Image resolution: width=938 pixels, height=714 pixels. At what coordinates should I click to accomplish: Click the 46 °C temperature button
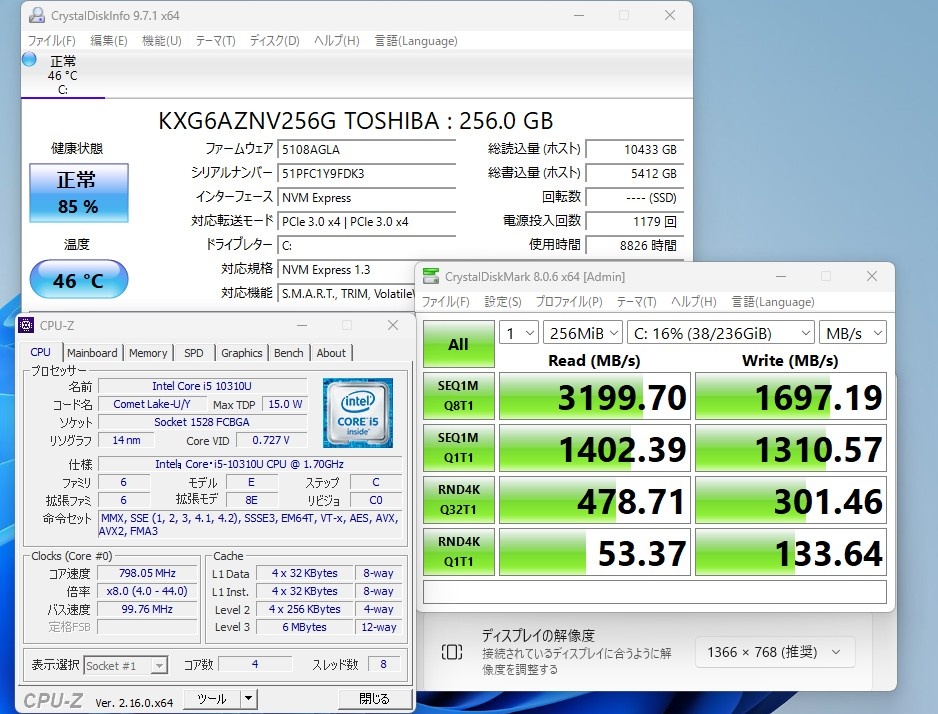(79, 279)
